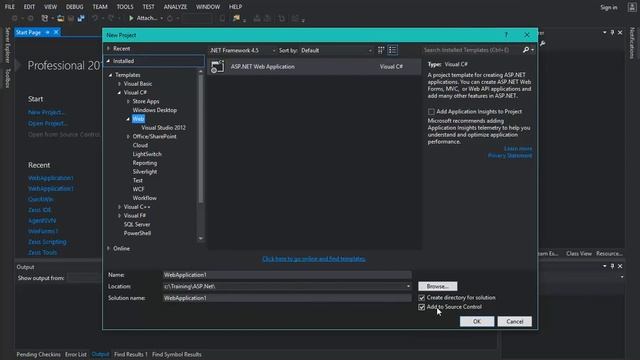Image resolution: width=640 pixels, height=360 pixels.
Task: Expand the Online section
Action: tap(109, 248)
